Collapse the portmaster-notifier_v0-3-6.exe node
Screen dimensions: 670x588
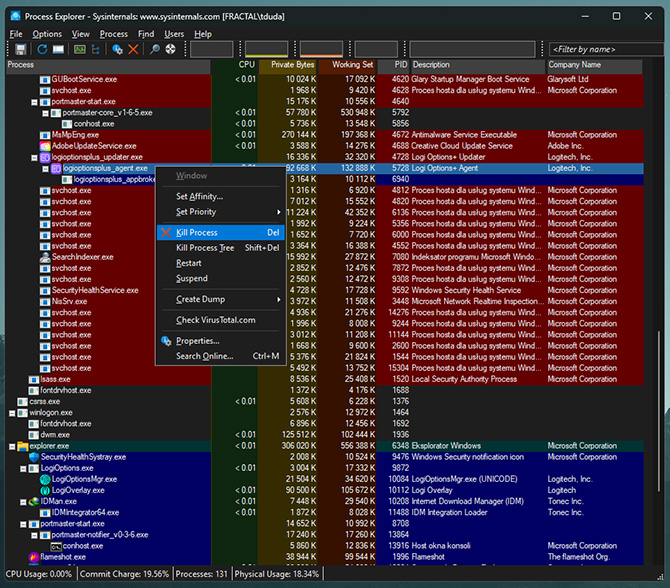pyautogui.click(x=34, y=535)
